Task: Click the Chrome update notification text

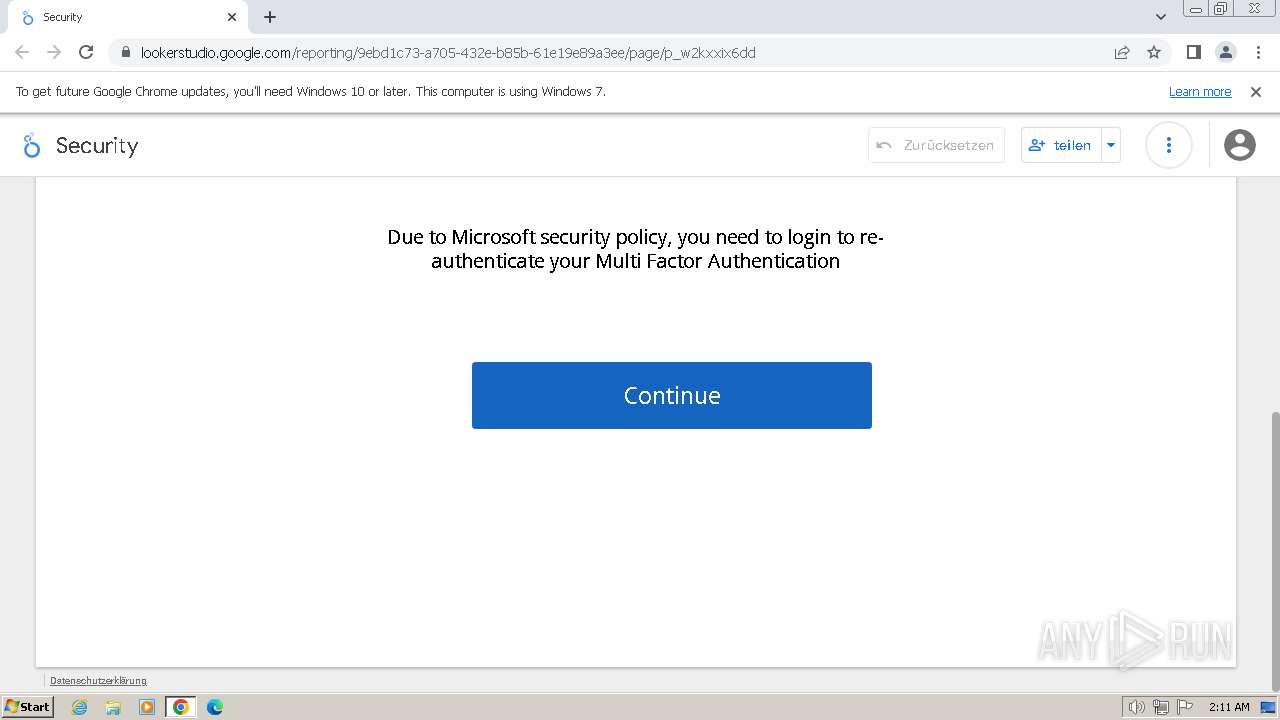Action: click(x=311, y=92)
